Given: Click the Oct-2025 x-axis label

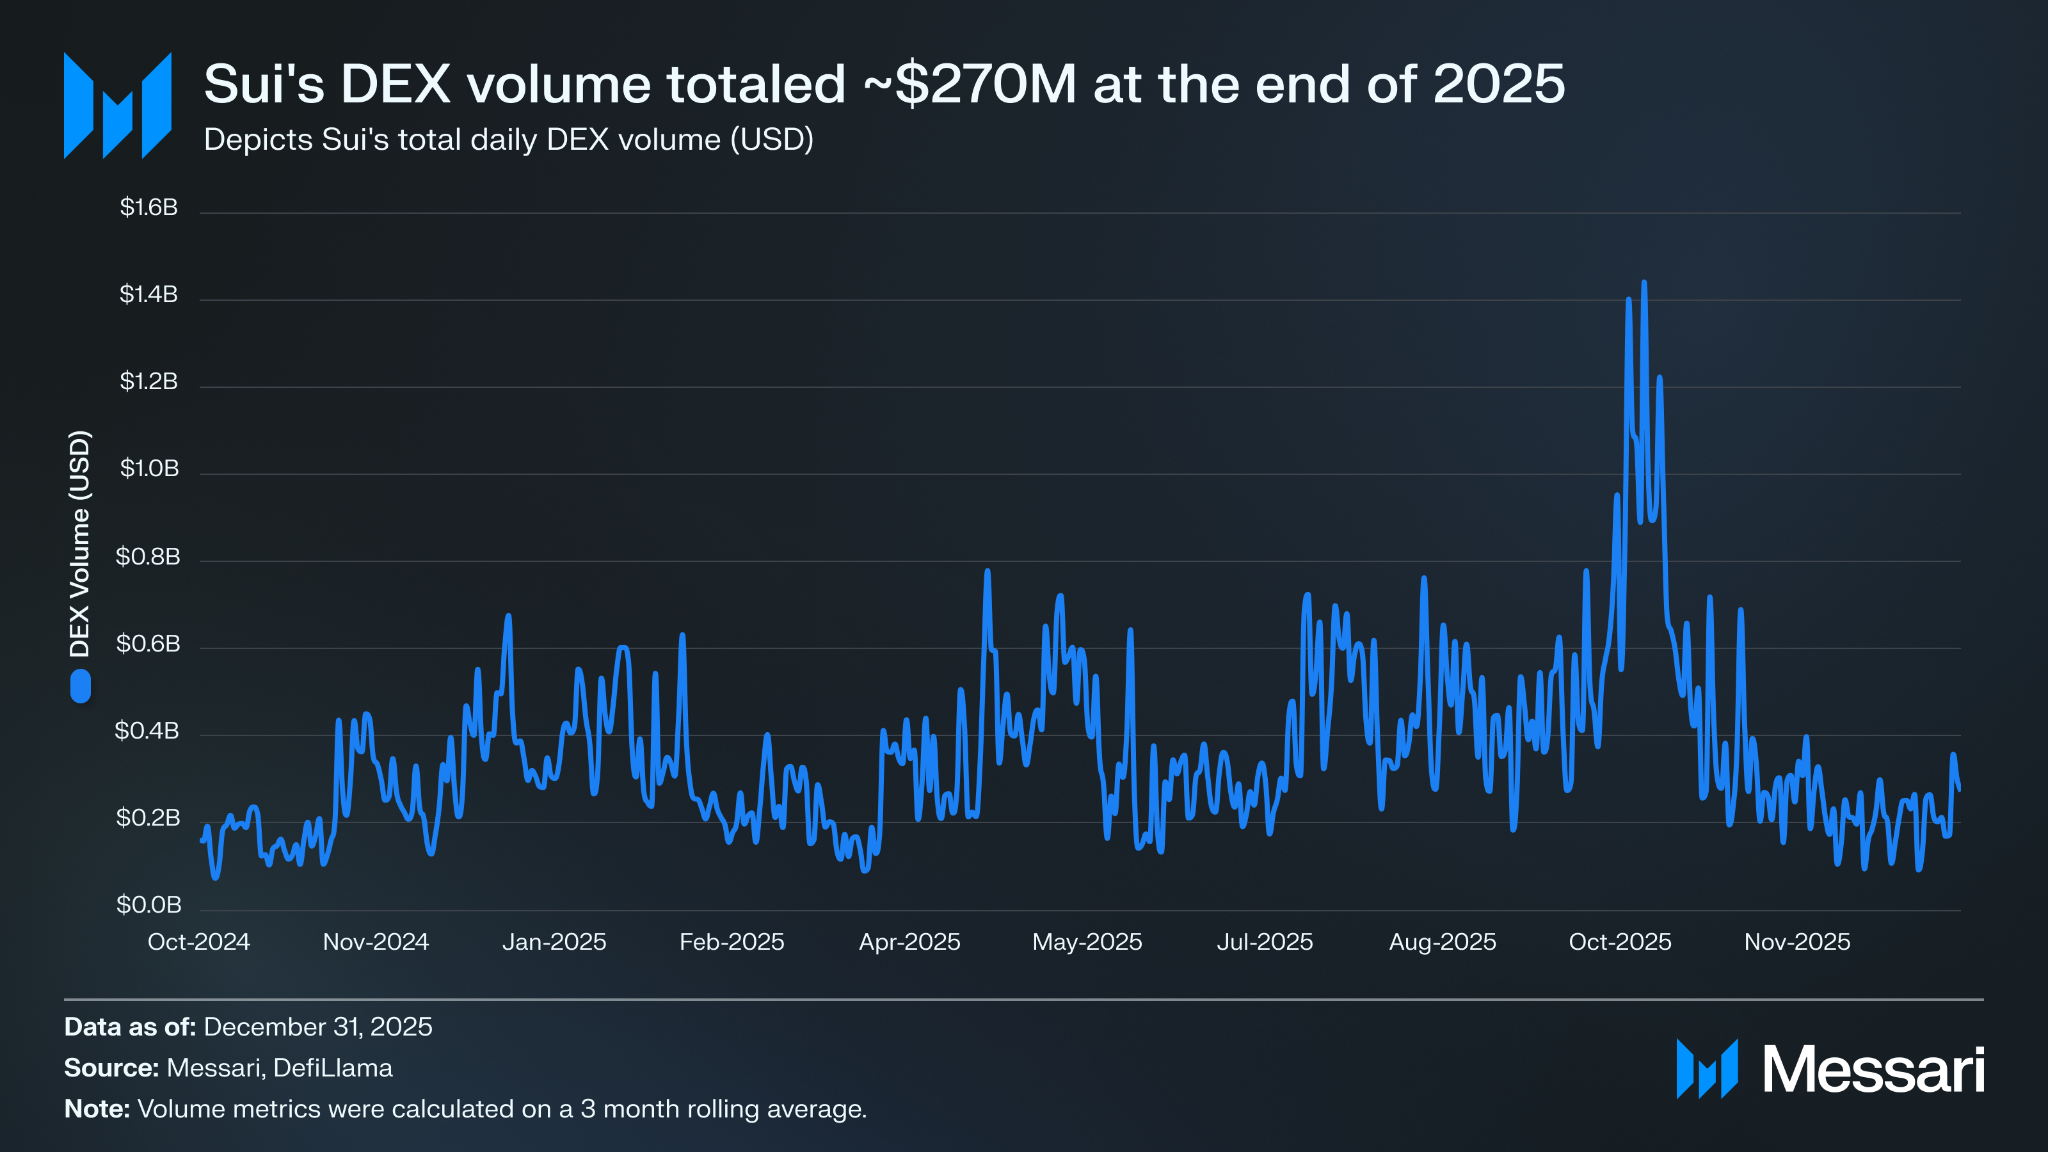Looking at the screenshot, I should (x=1620, y=942).
